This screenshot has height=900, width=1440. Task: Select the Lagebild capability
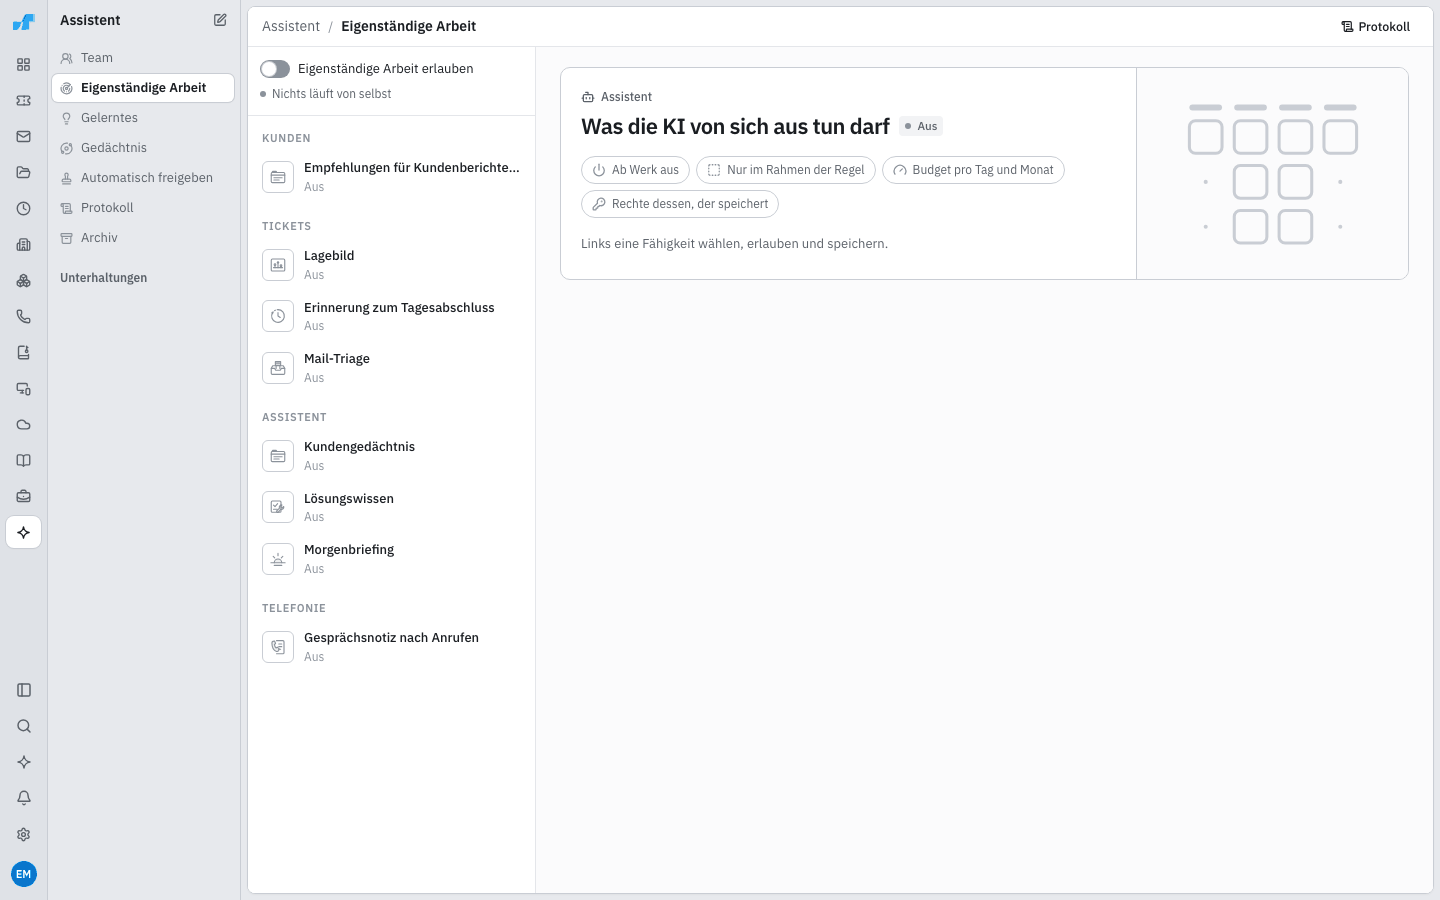(x=391, y=265)
